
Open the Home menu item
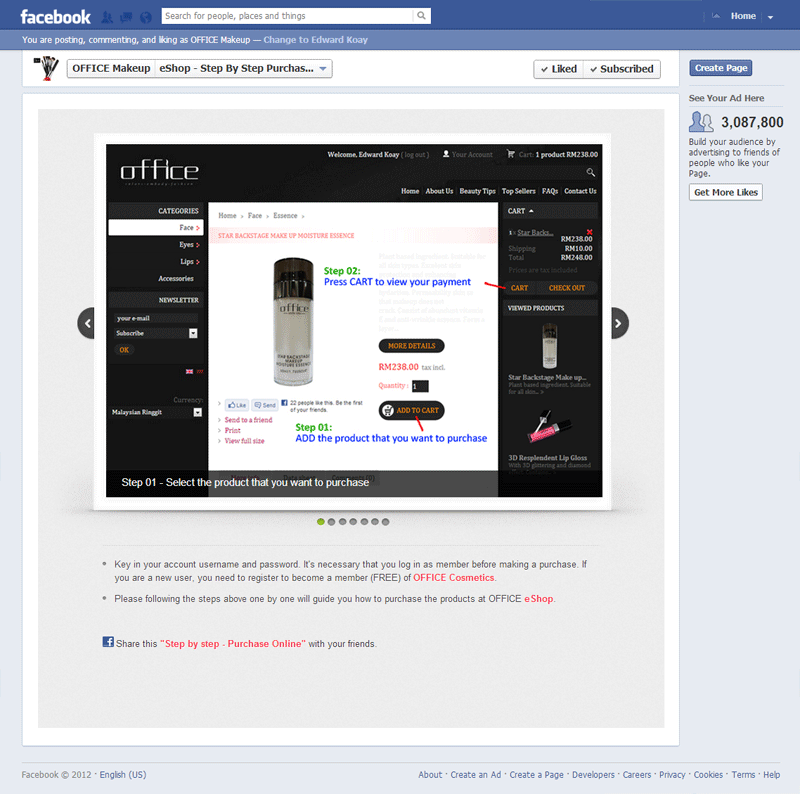(x=743, y=16)
